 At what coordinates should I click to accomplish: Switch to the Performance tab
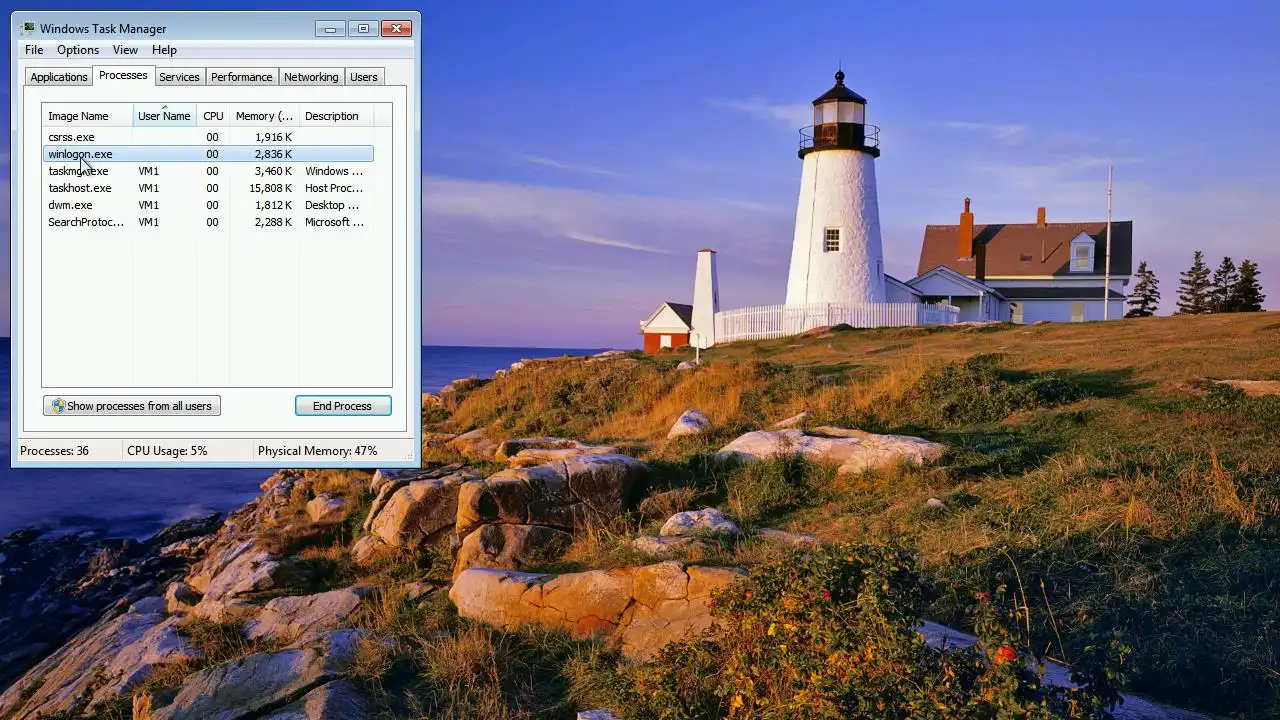point(241,77)
